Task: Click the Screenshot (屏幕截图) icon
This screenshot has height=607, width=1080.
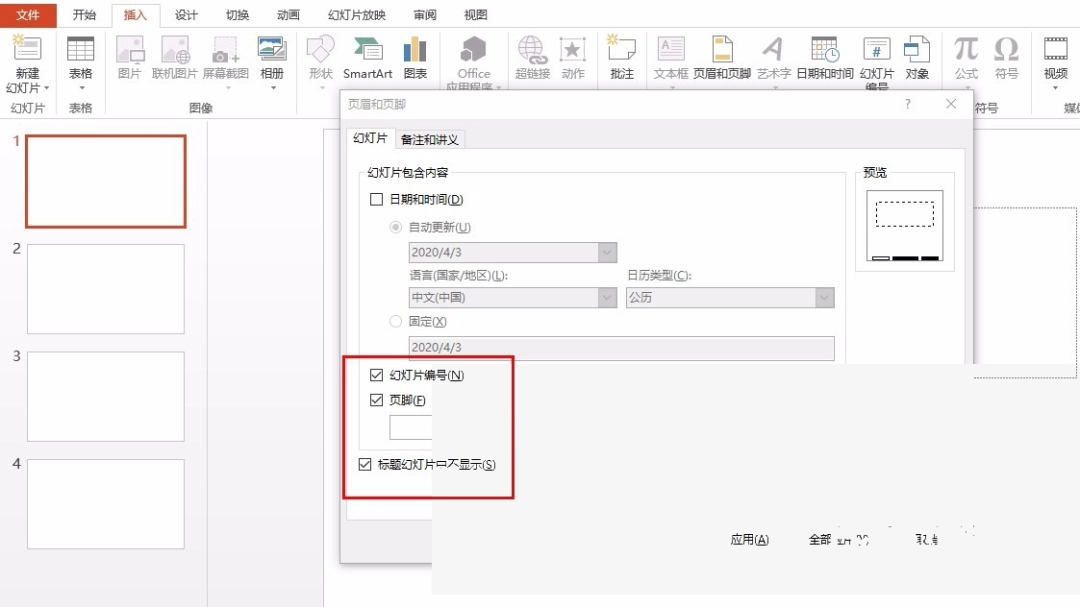Action: [x=225, y=50]
